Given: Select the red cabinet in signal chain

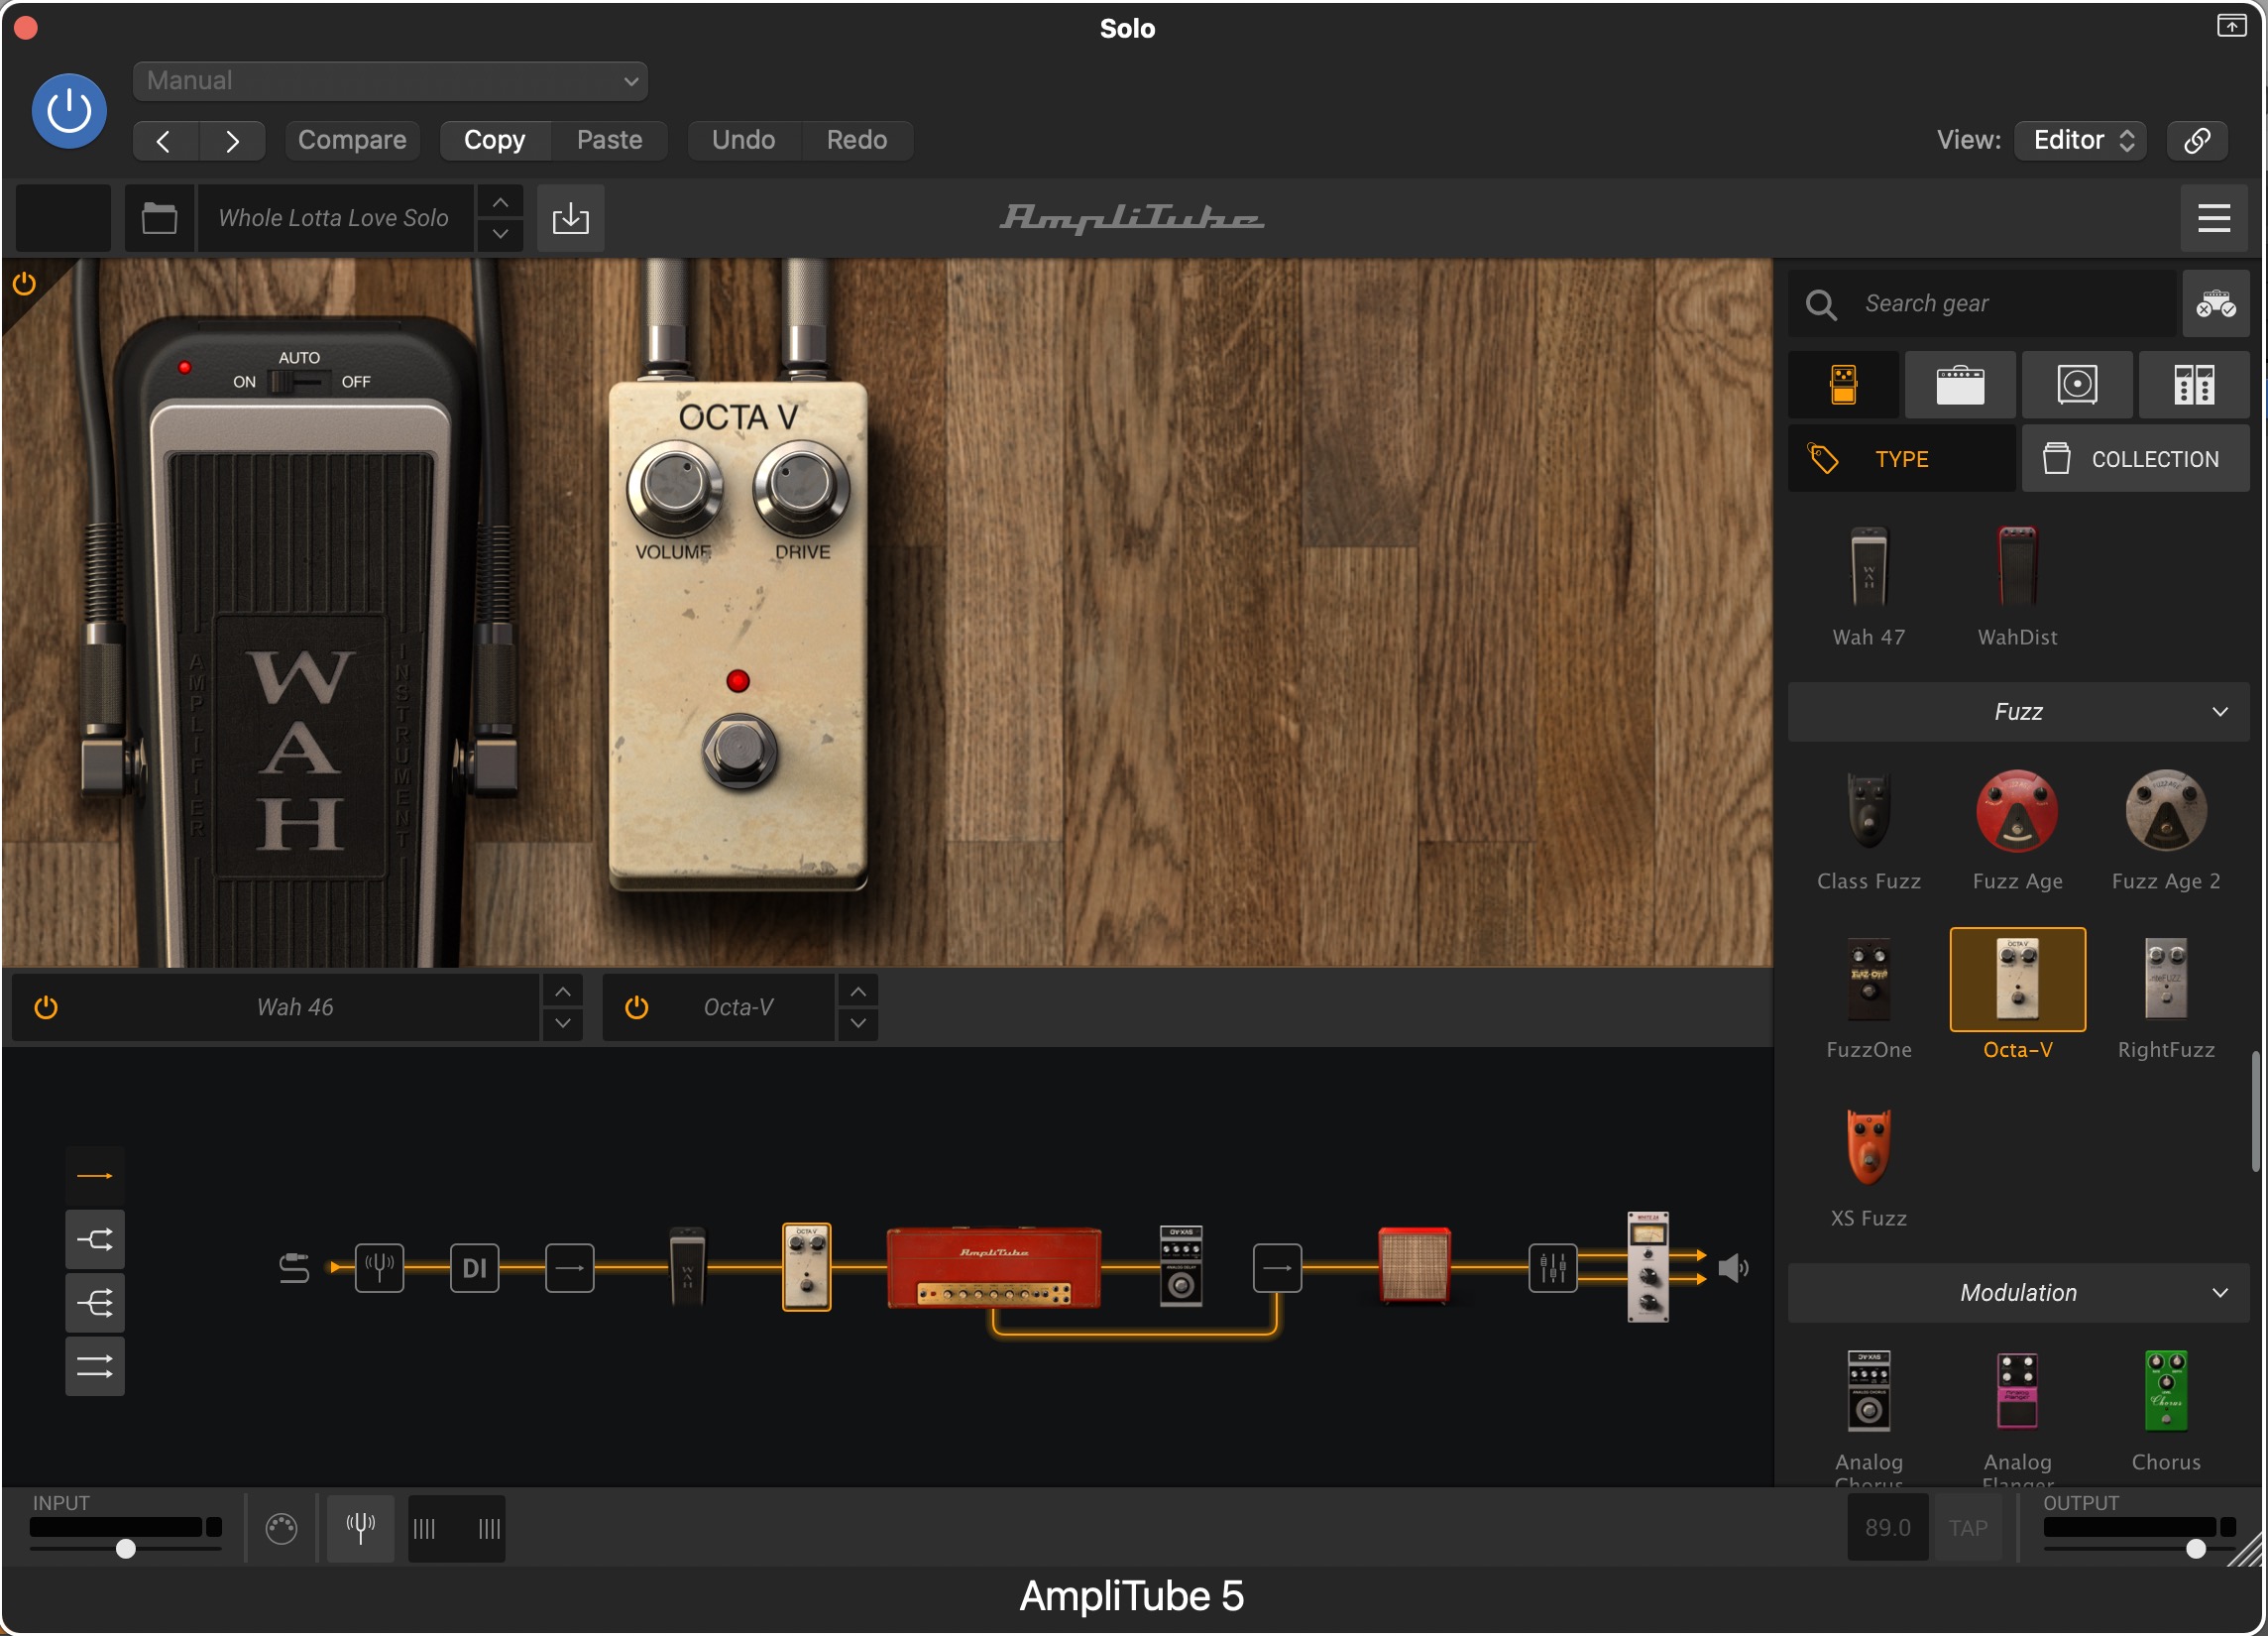Looking at the screenshot, I should click(x=1413, y=1266).
